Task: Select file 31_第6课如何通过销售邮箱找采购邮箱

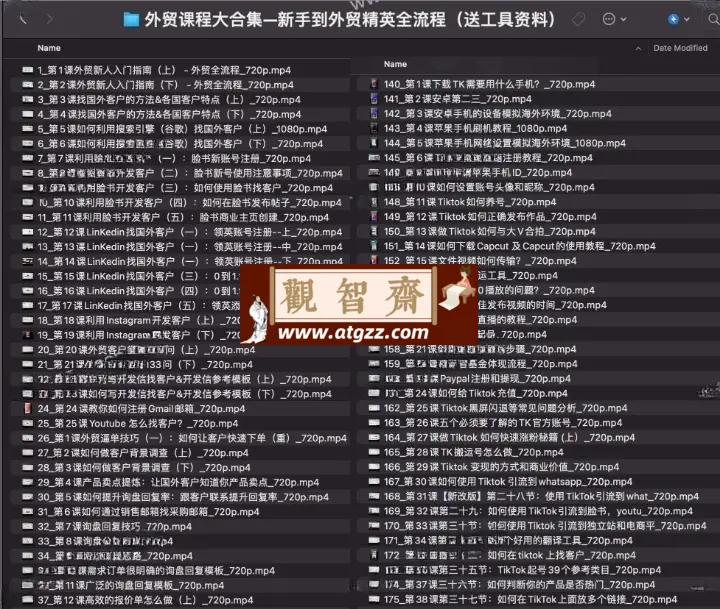Action: (x=148, y=511)
